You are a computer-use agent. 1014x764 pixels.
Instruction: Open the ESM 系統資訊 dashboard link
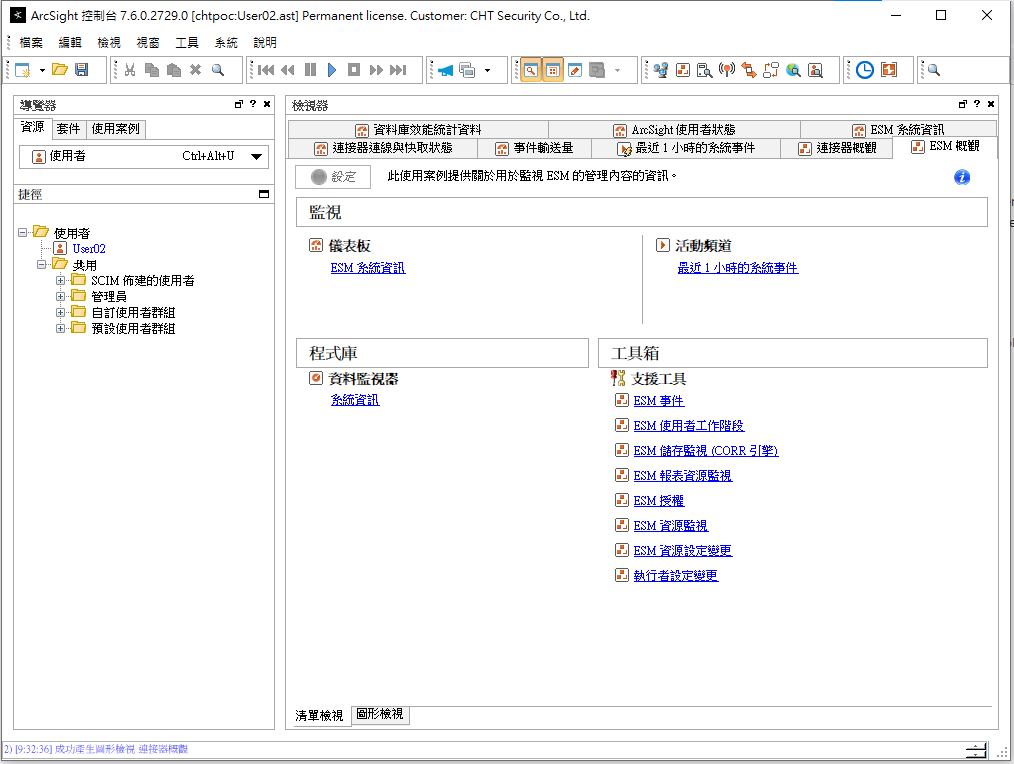(368, 268)
